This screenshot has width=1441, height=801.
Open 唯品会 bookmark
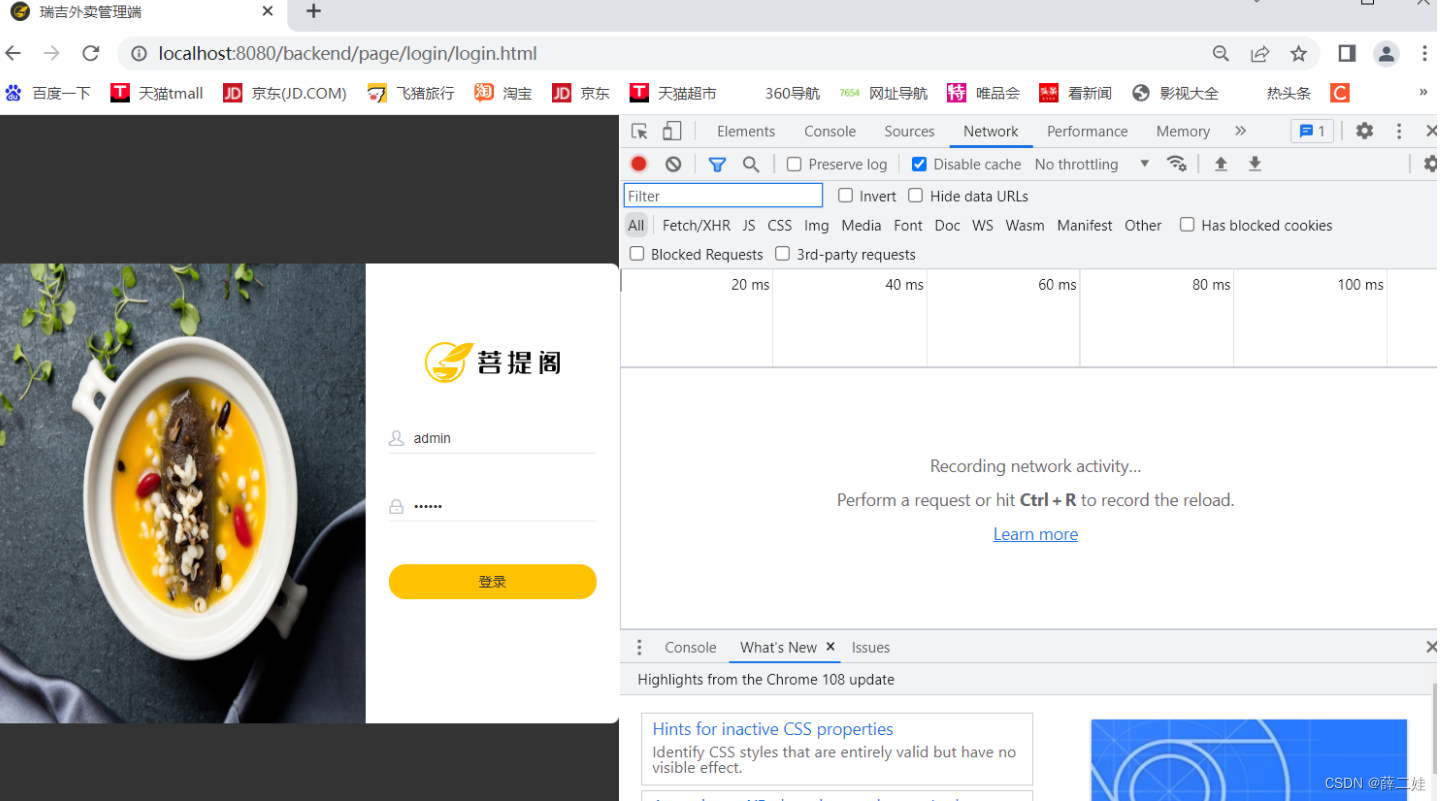tap(984, 93)
